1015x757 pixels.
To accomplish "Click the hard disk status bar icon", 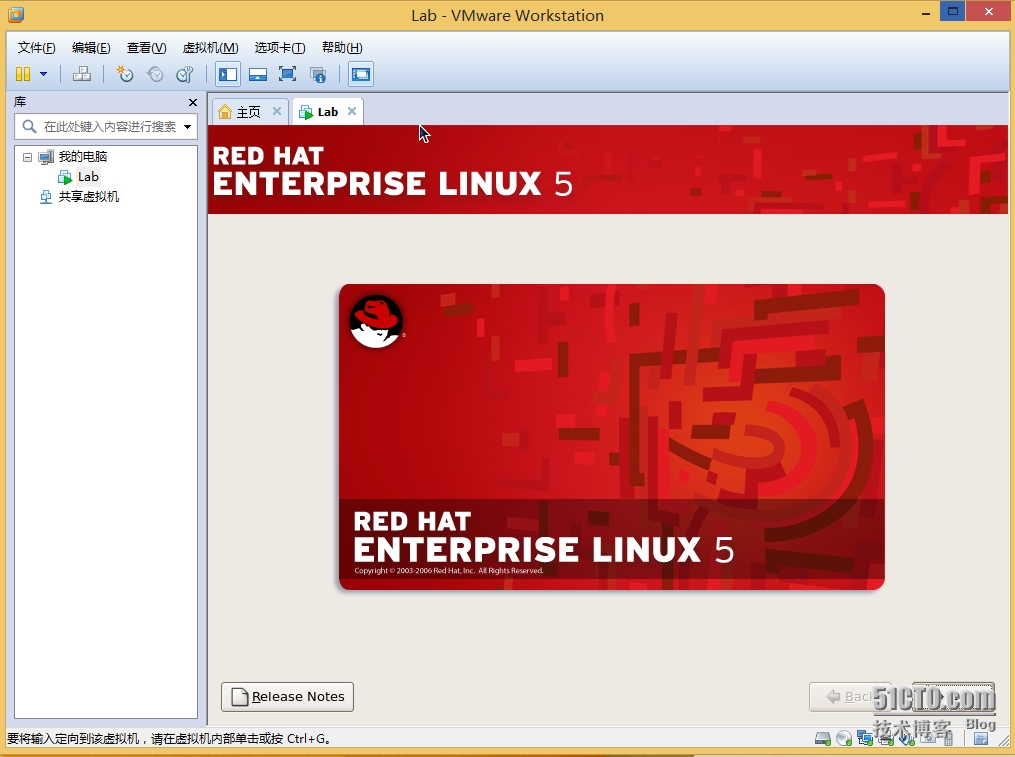I will 823,738.
